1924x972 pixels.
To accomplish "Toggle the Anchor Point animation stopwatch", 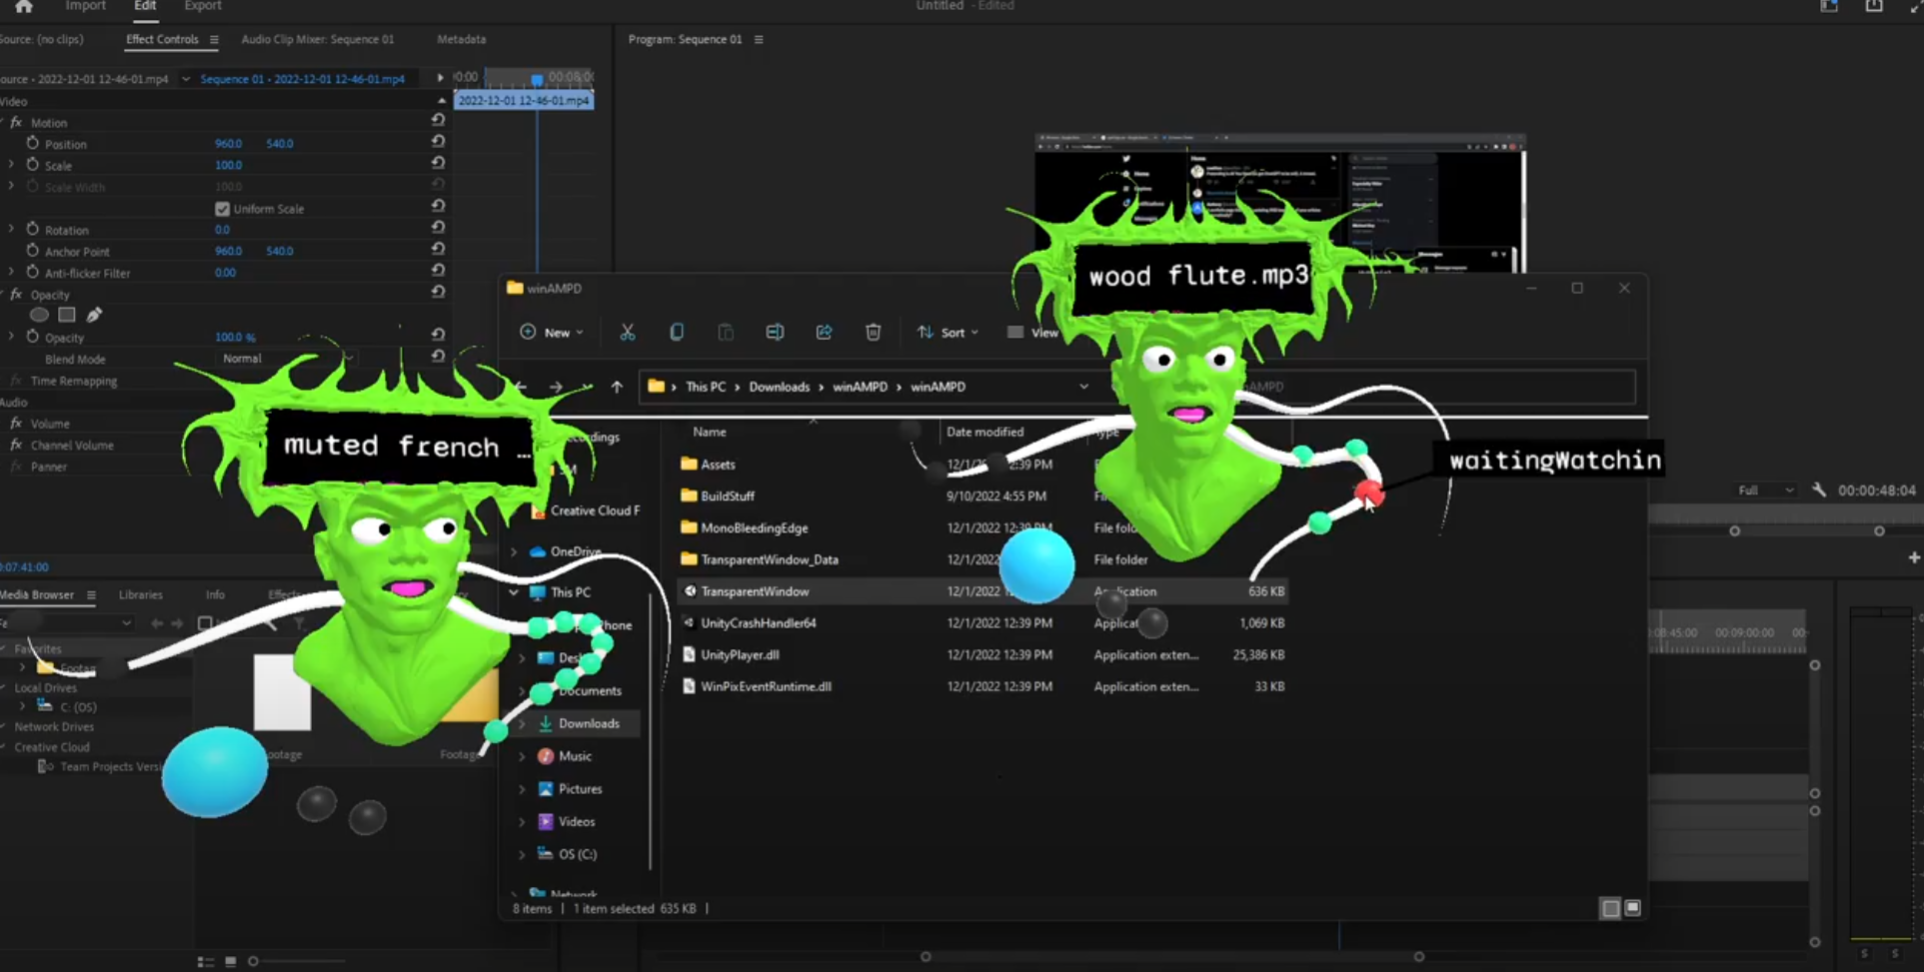I will coord(33,251).
